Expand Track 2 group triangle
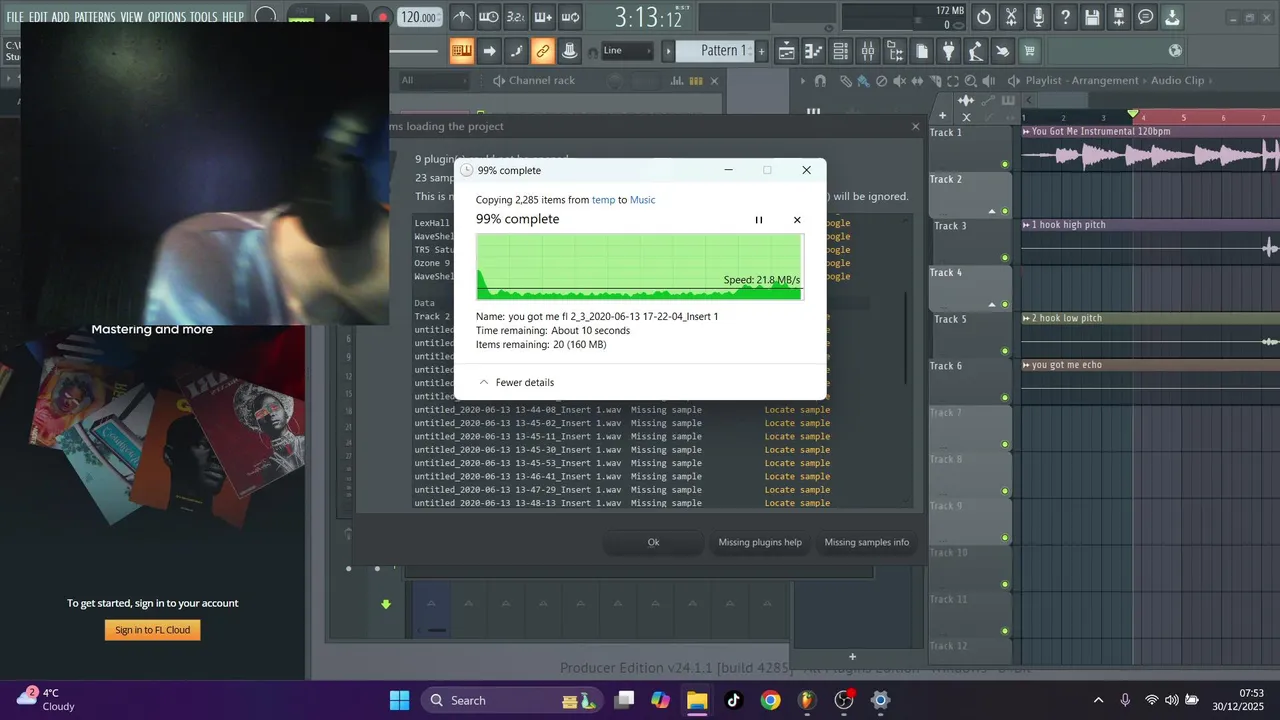This screenshot has width=1280, height=720. [992, 211]
